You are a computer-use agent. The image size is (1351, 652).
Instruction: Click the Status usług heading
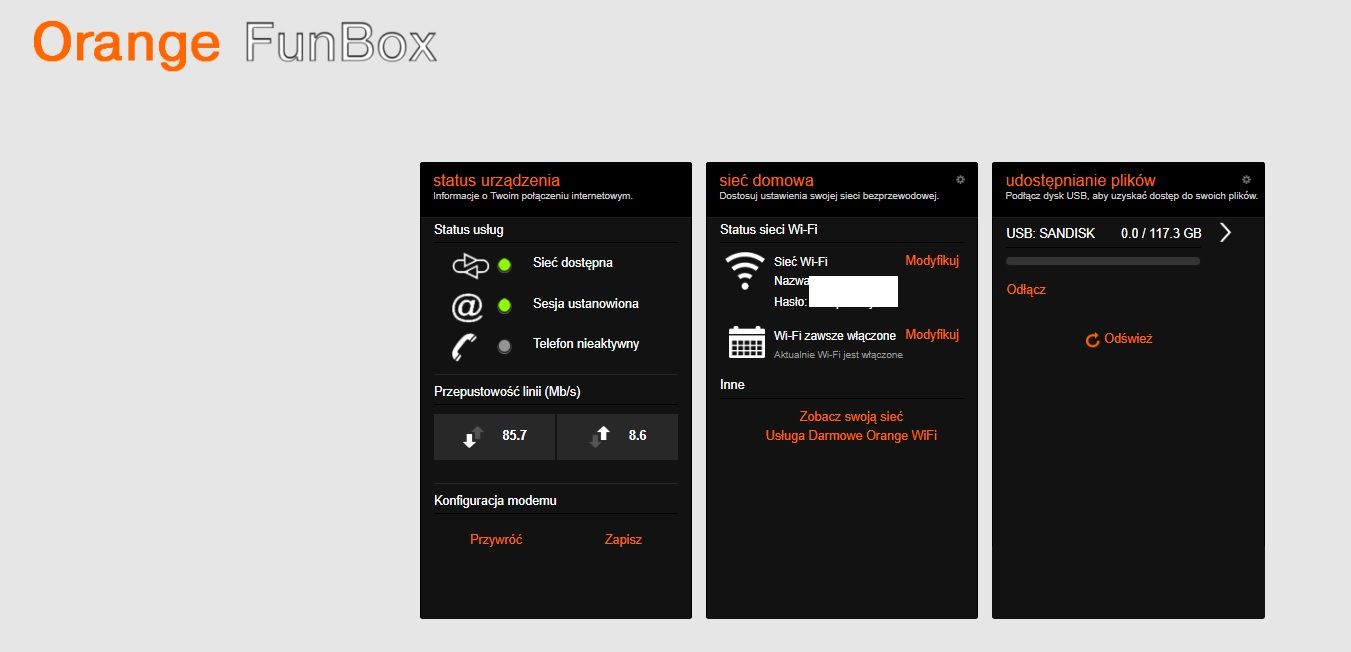click(469, 230)
